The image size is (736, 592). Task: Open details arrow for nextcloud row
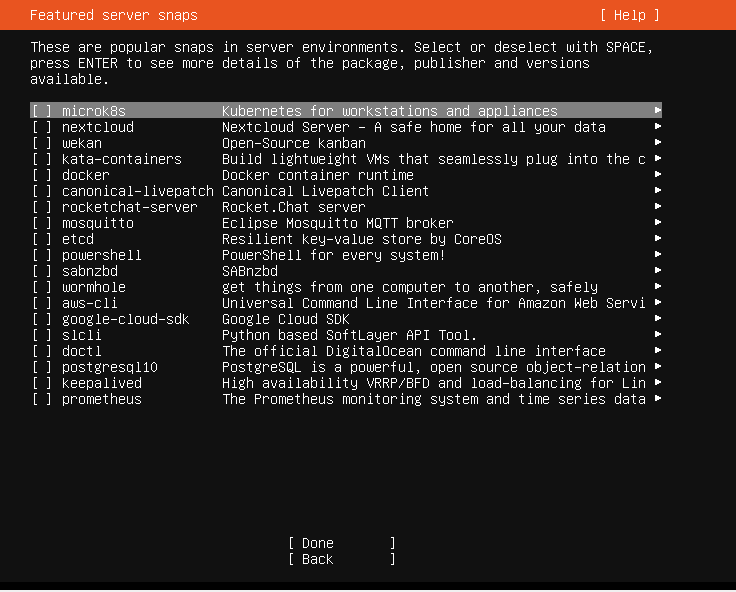[658, 126]
